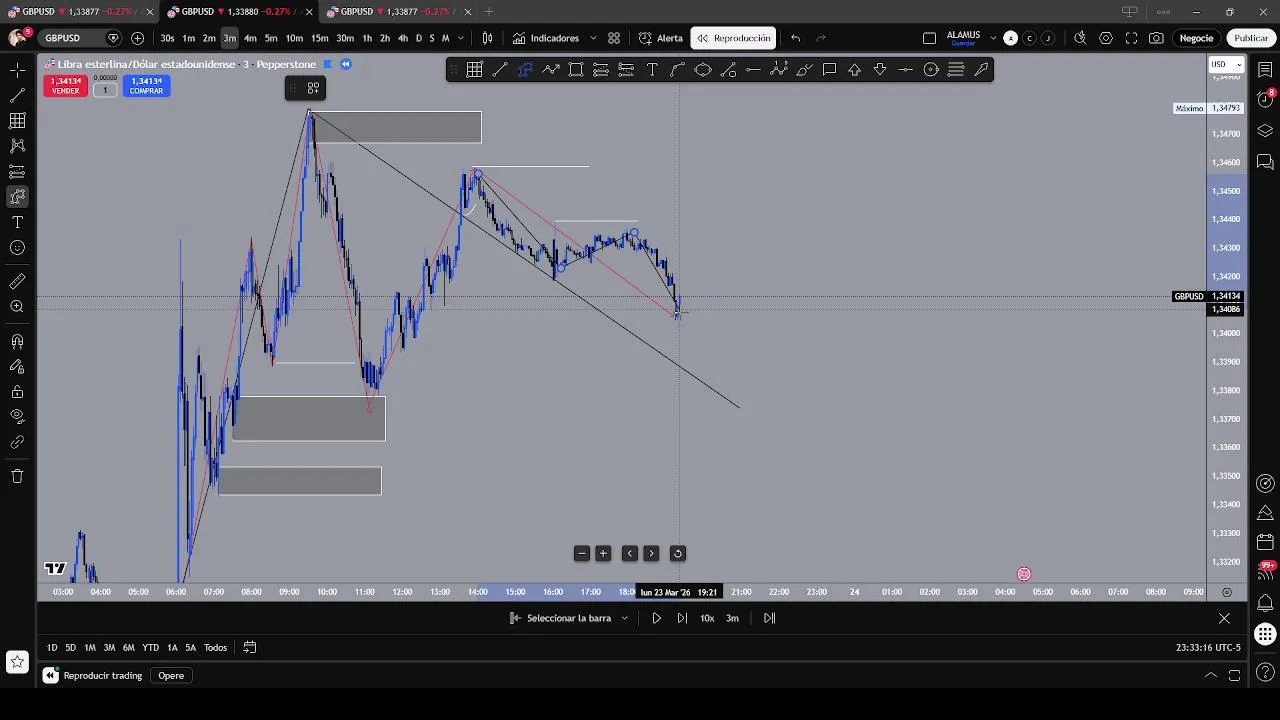Toggle the Reproducción bar replay mode
This screenshot has width=1280, height=720.
(x=734, y=38)
